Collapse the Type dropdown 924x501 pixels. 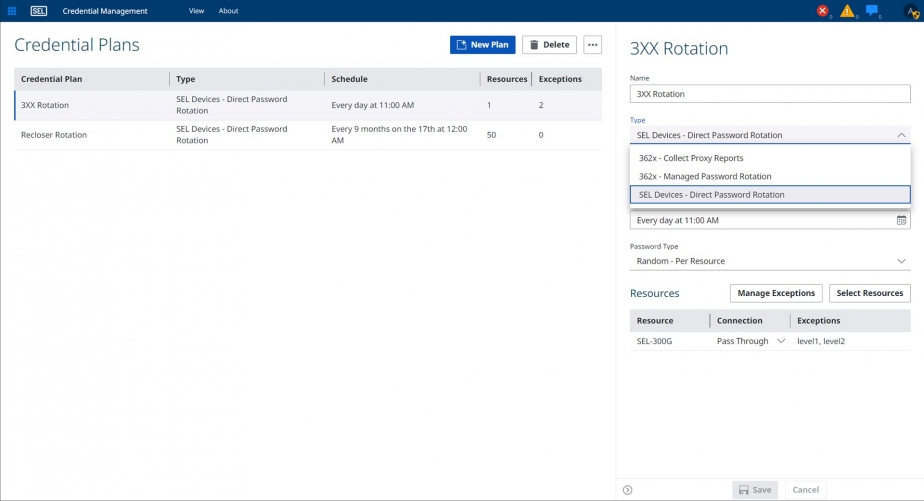click(x=900, y=135)
